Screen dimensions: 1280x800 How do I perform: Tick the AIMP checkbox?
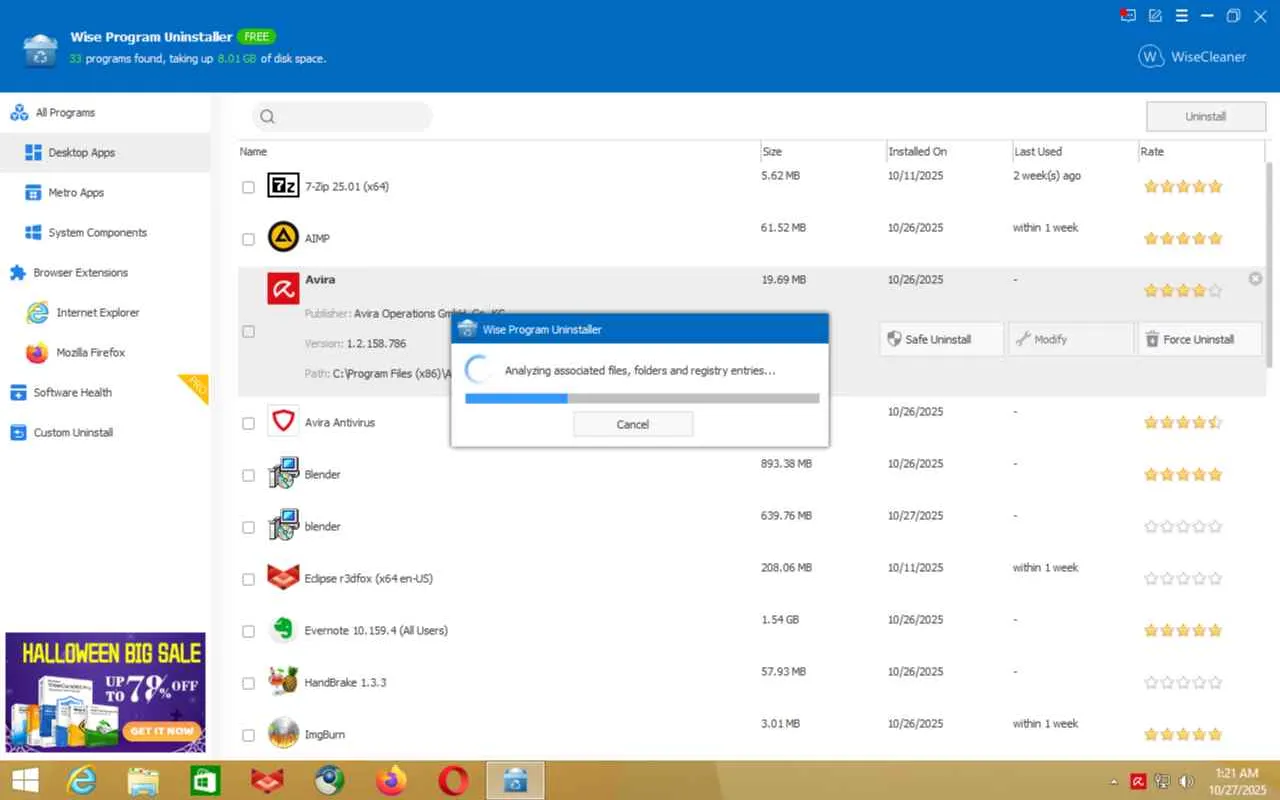pos(248,239)
